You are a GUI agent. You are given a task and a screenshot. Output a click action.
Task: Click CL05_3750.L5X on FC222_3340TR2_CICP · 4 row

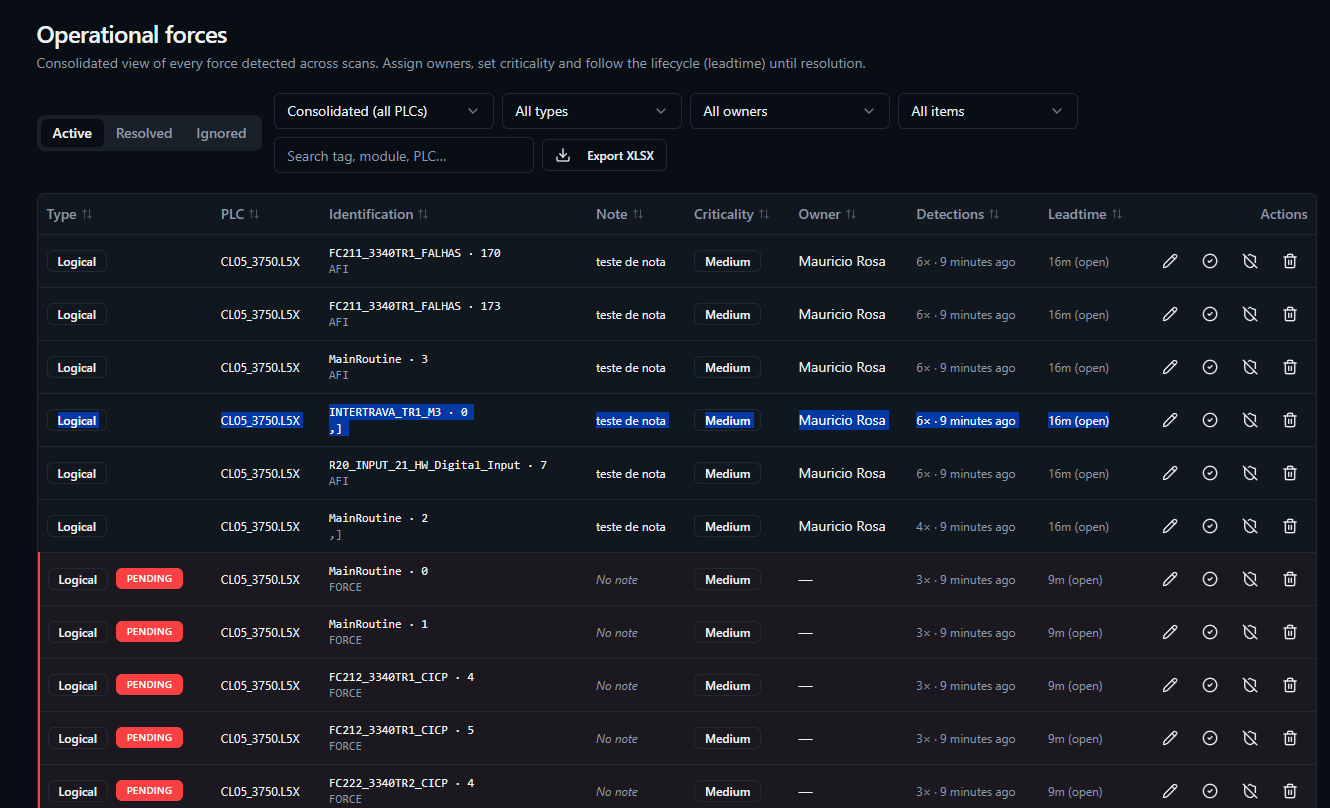tap(260, 791)
